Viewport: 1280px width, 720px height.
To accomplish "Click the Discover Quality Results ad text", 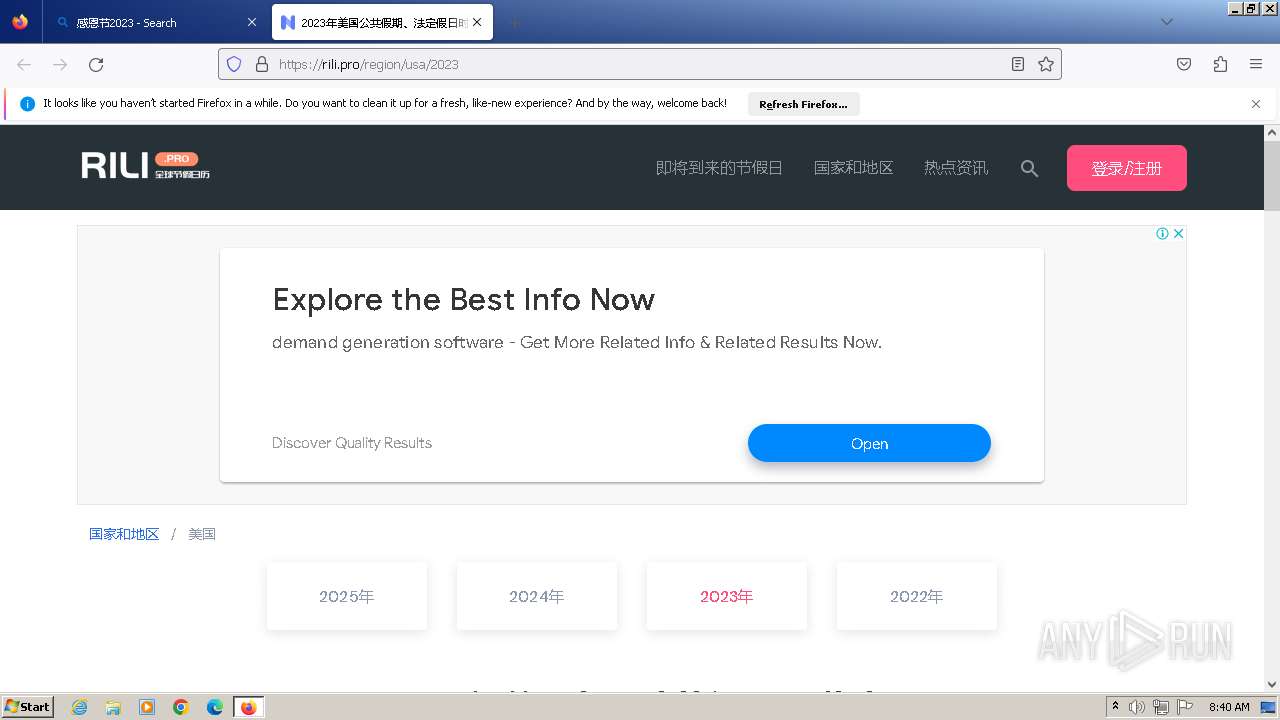I will tap(352, 443).
